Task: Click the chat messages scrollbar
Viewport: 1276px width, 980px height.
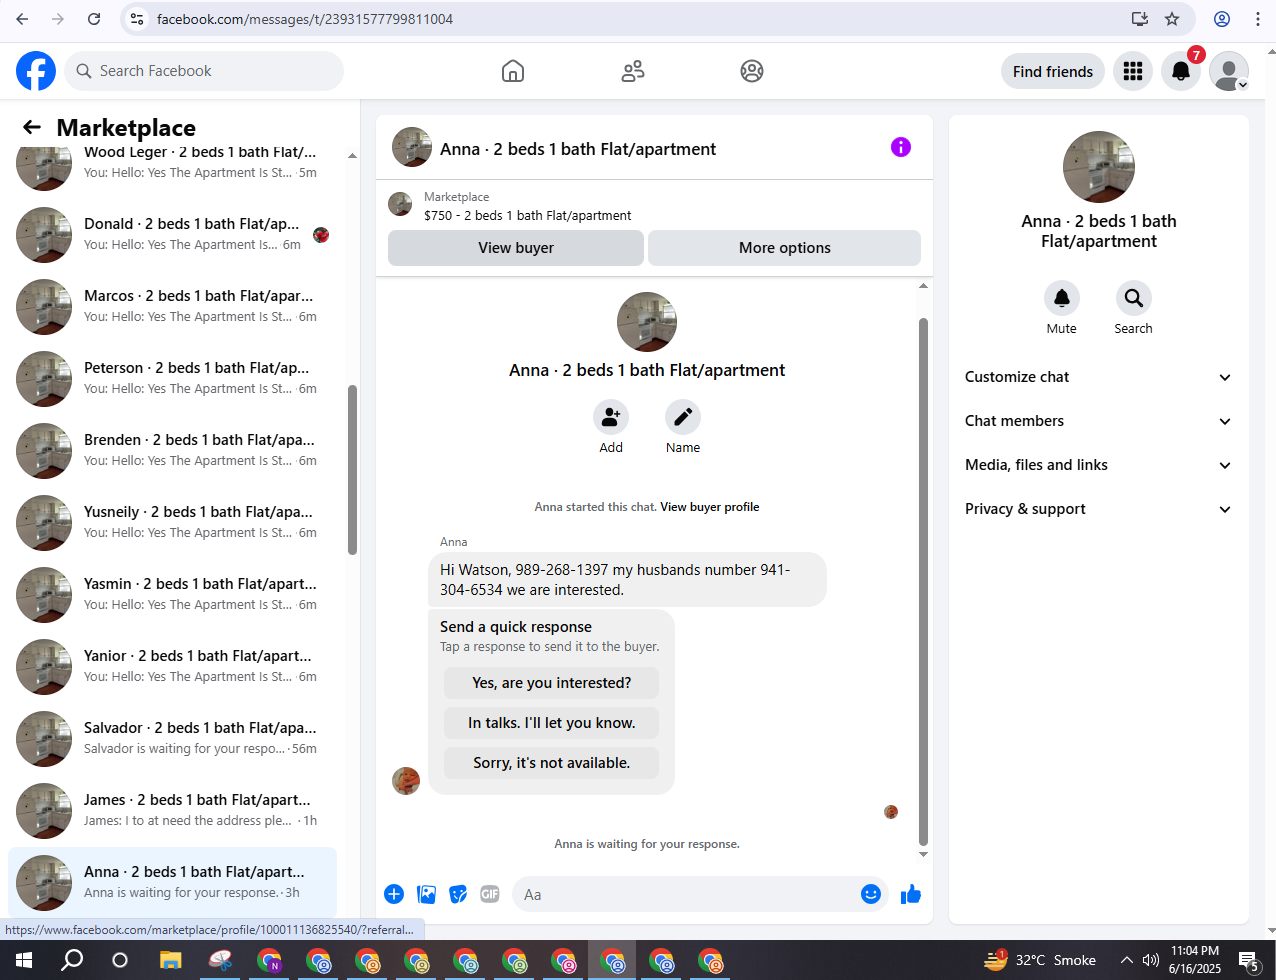Action: tap(923, 582)
